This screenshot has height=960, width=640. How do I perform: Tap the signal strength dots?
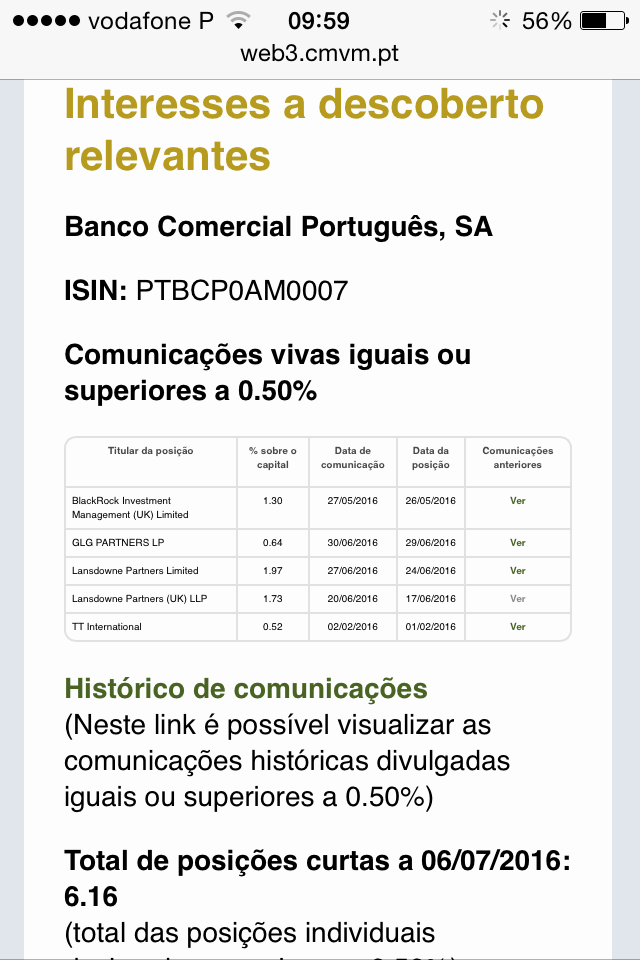tap(48, 20)
